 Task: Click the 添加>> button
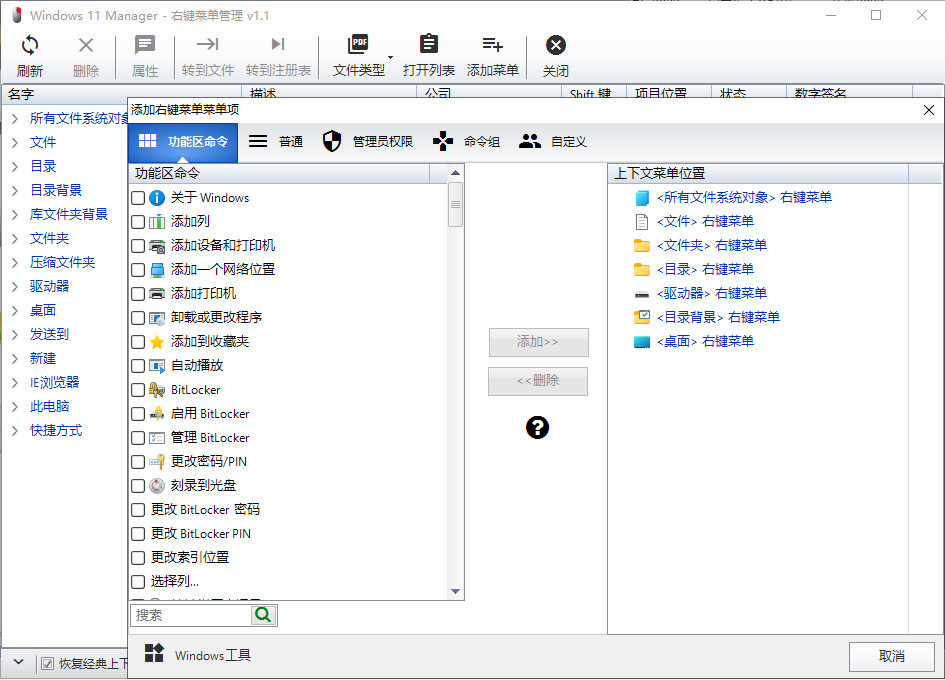pos(538,342)
